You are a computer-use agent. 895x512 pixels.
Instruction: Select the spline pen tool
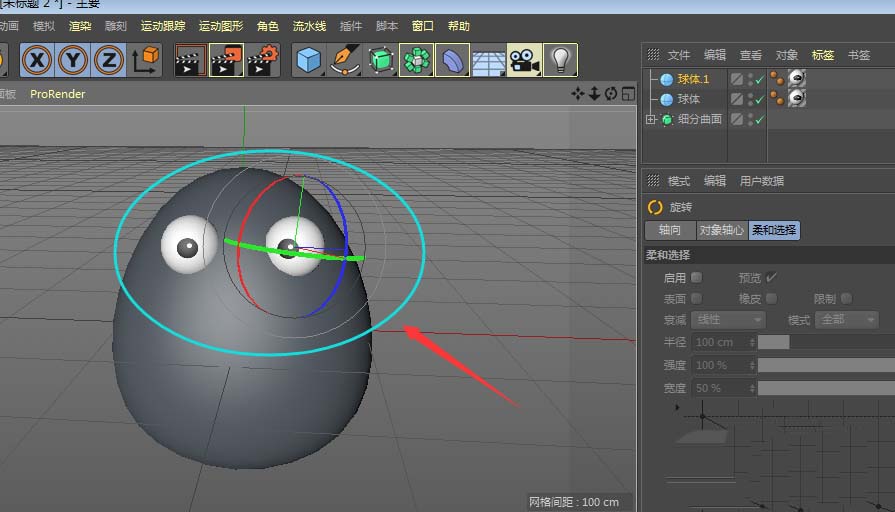pyautogui.click(x=345, y=61)
